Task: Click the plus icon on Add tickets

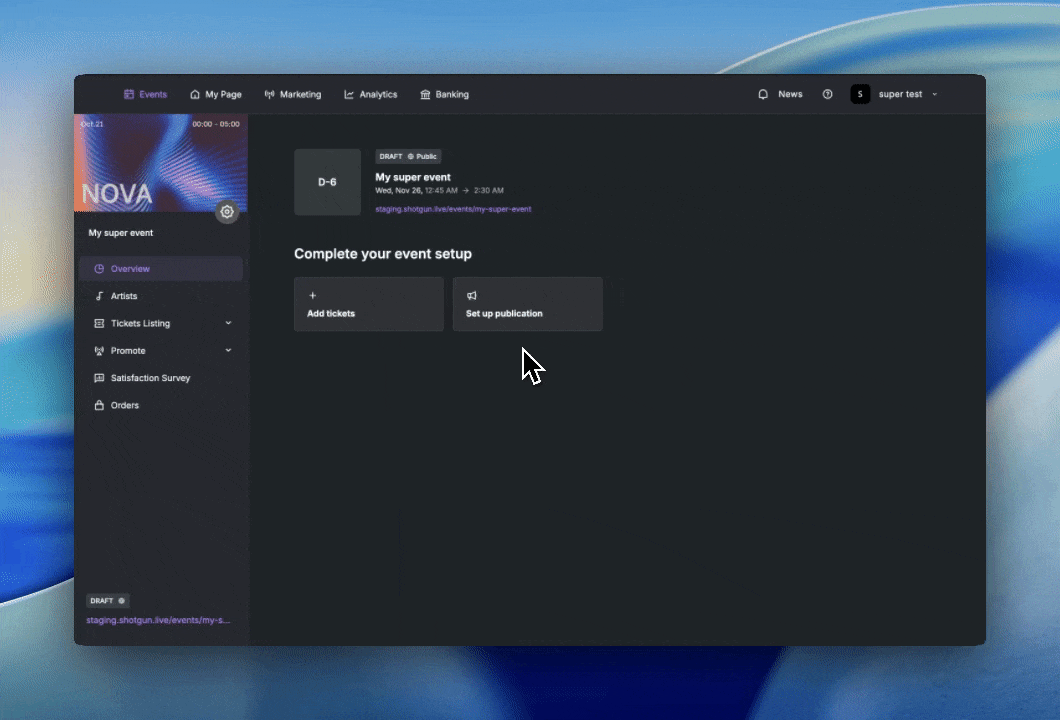Action: pos(312,295)
